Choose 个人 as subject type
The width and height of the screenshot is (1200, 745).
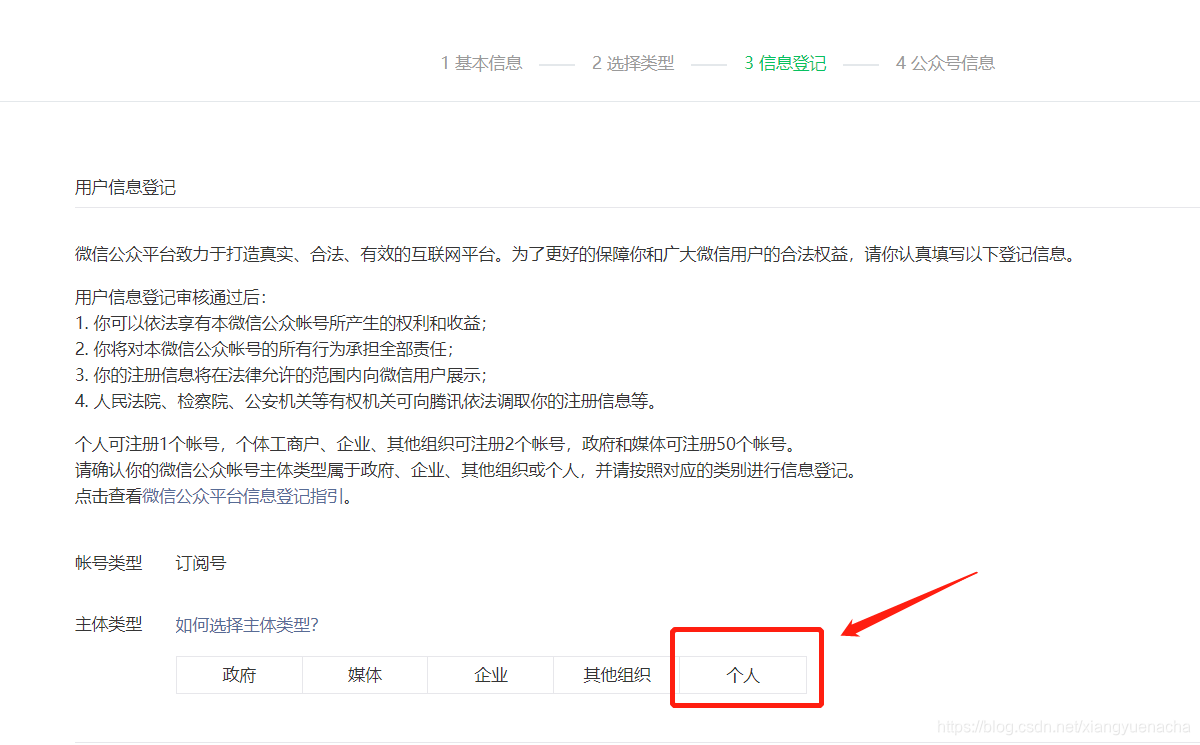pos(743,675)
